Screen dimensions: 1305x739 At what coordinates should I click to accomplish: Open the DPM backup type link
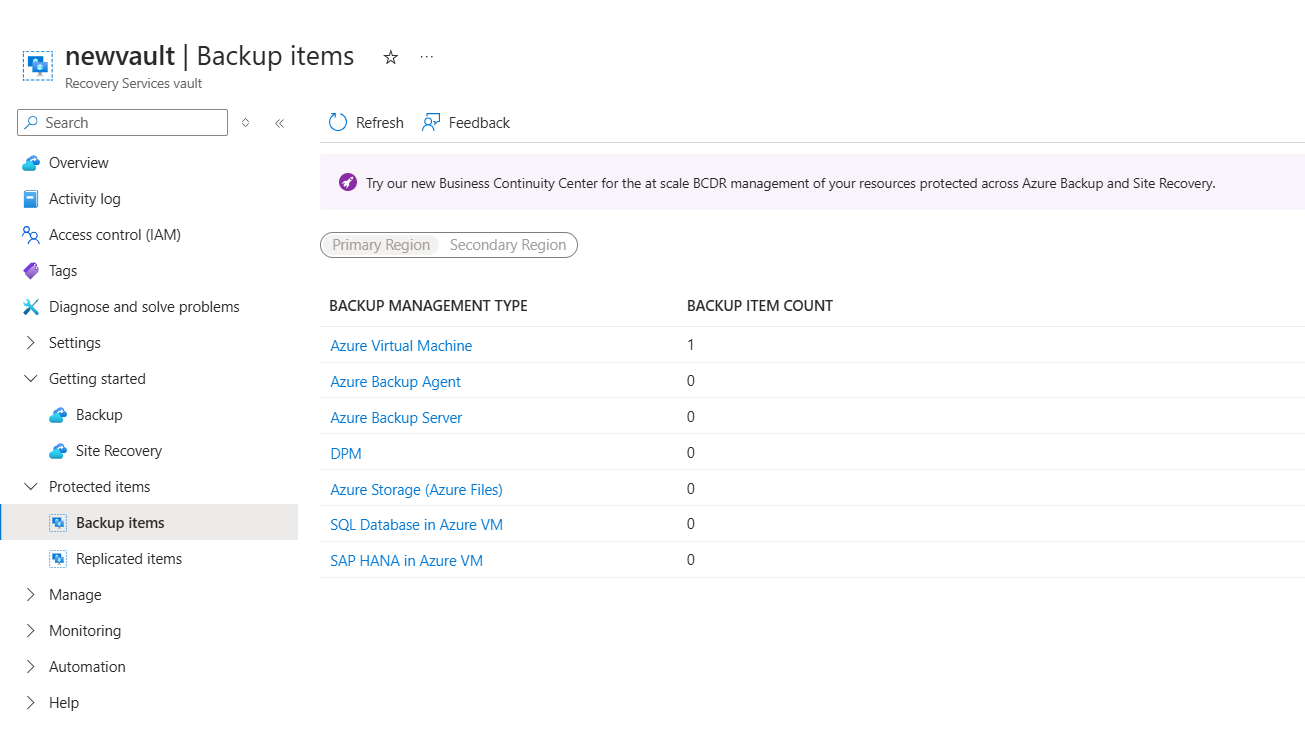[346, 454]
